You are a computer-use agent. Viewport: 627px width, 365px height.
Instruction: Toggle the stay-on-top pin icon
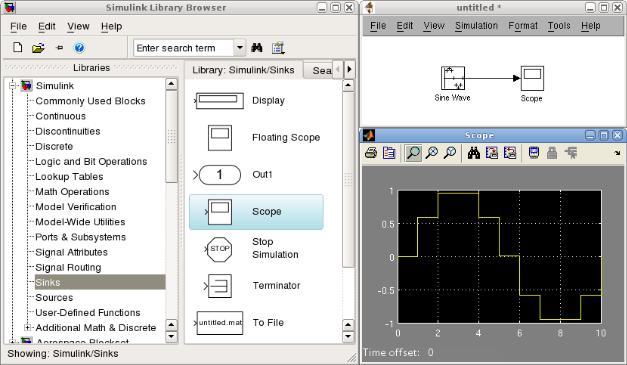coord(59,48)
